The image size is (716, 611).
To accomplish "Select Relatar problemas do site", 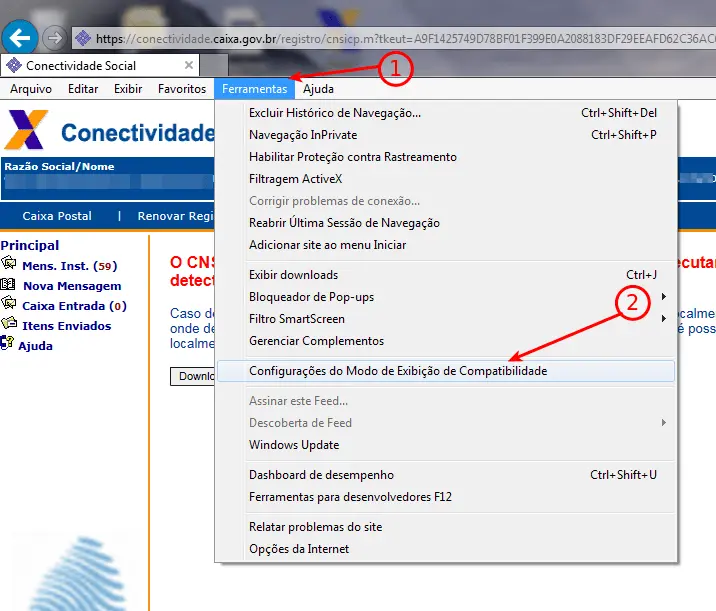I will 446,527.
